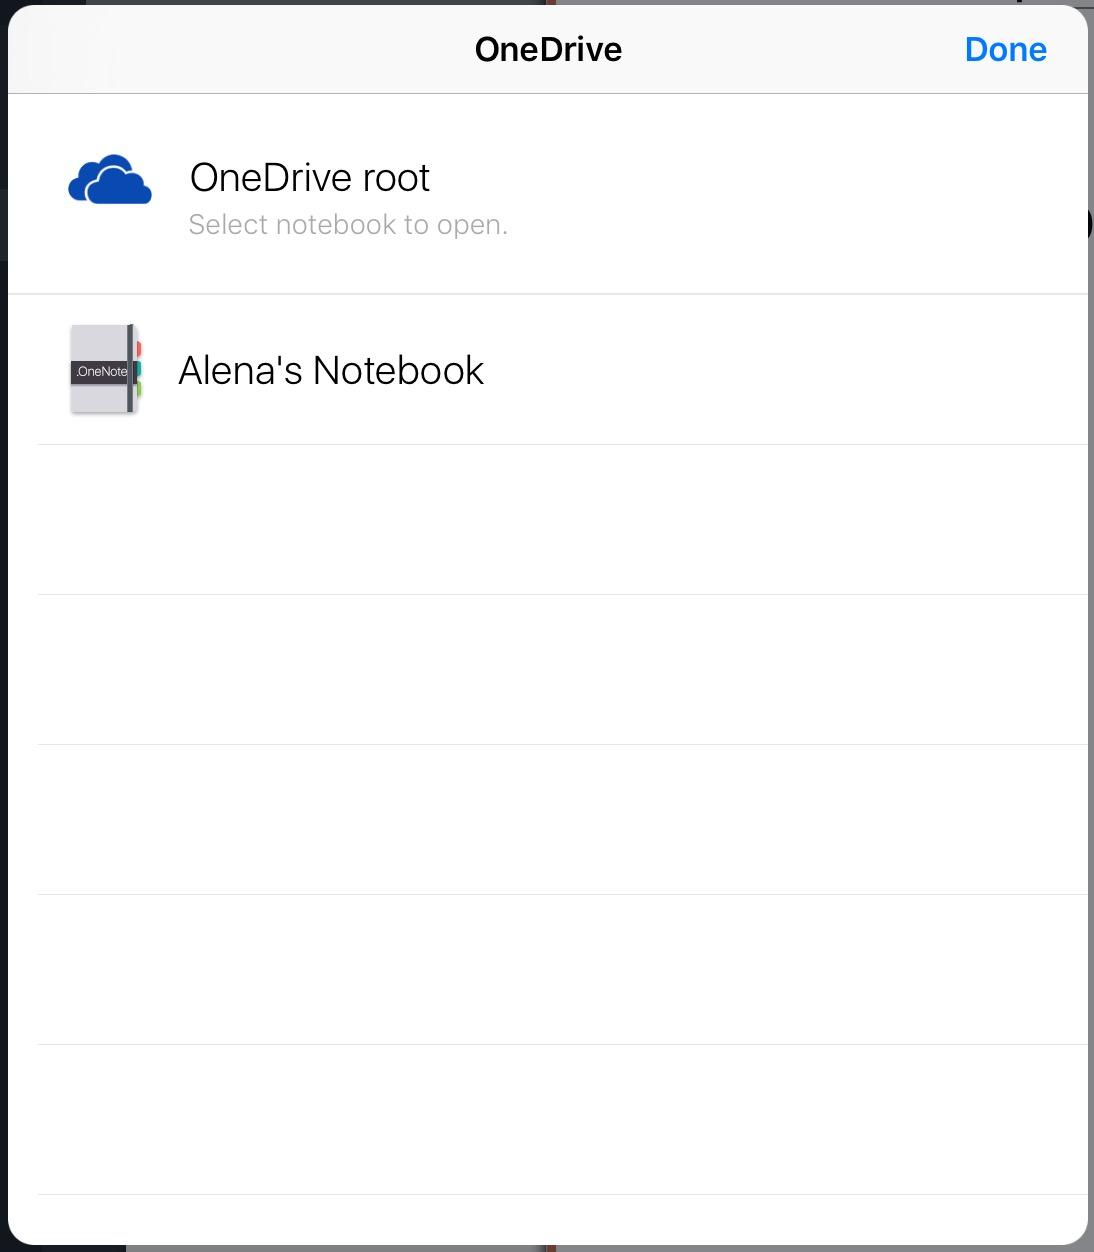Click the red tab on notebook icon

coord(139,348)
